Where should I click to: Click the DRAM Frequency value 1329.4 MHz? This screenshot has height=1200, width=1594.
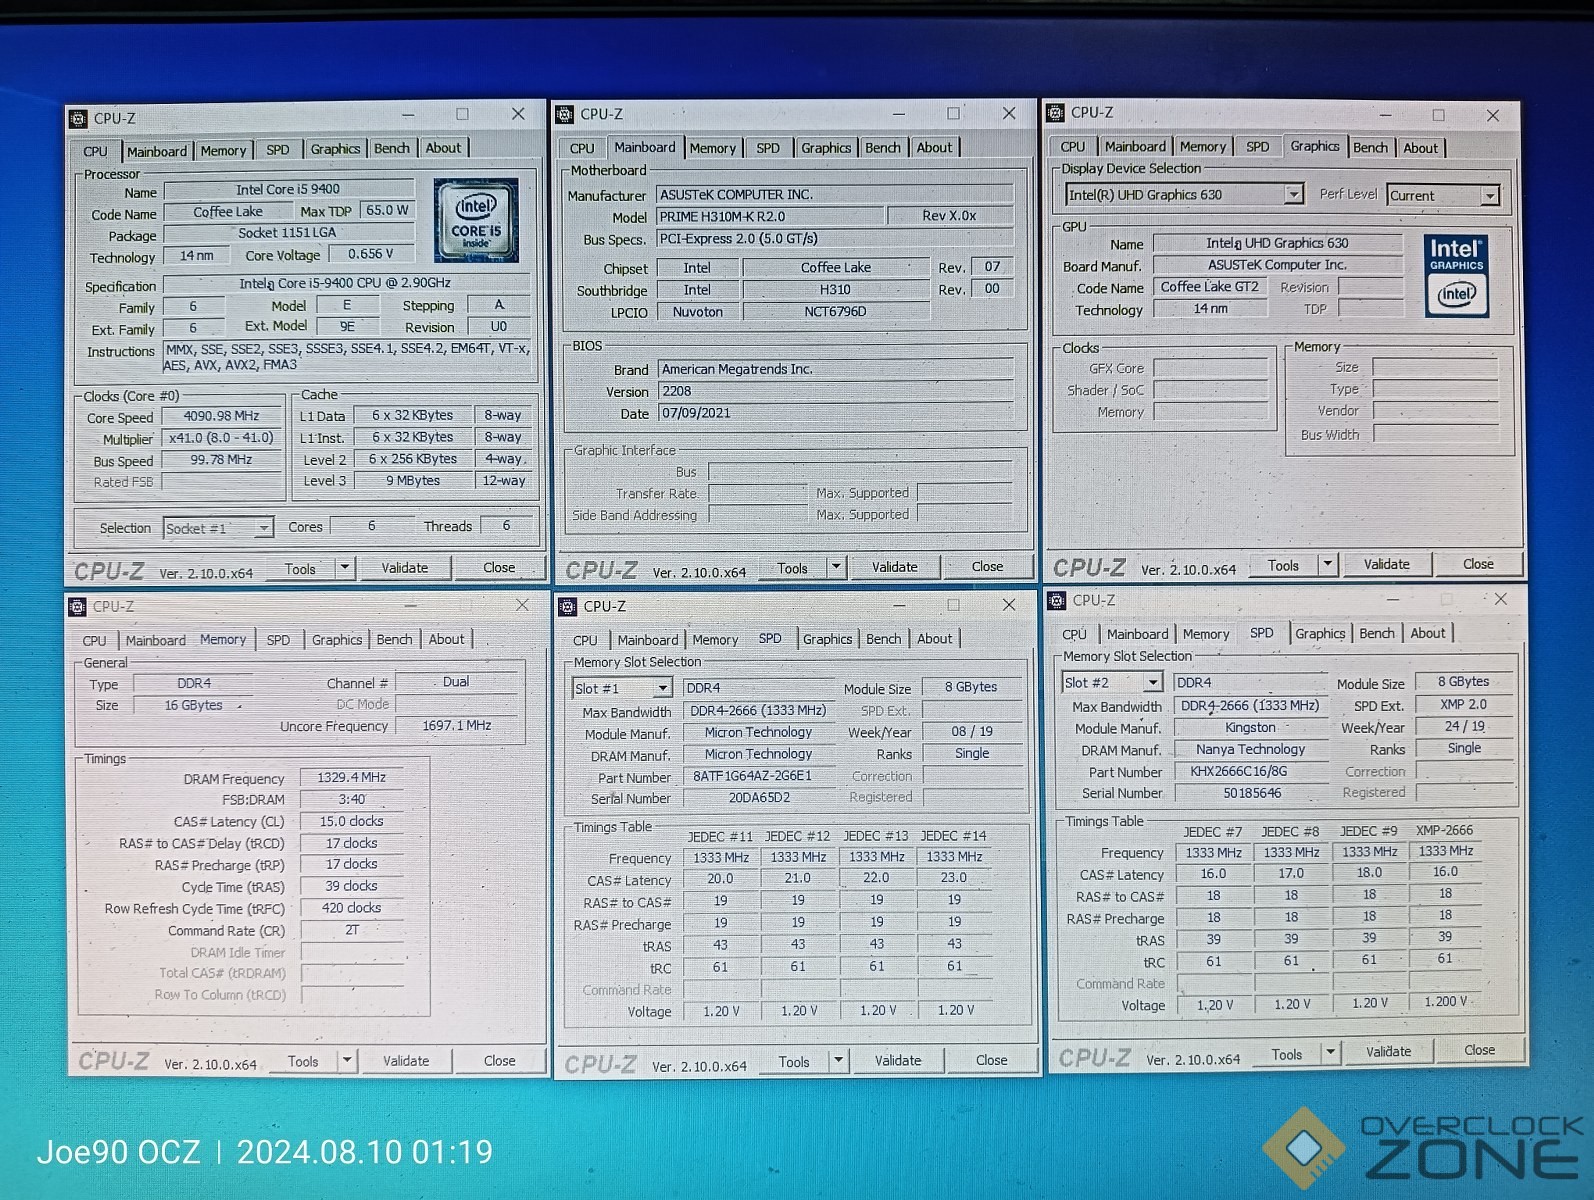tap(352, 778)
